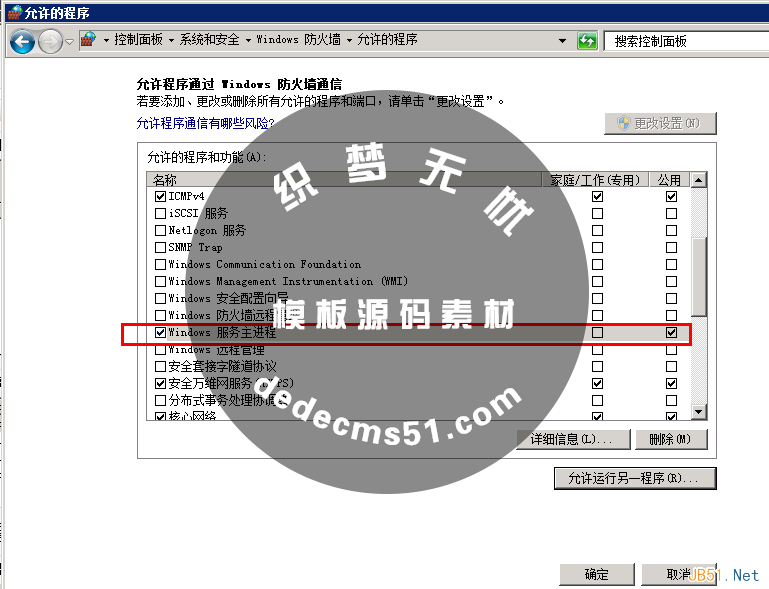Toggle Windows Management Instrumentation (WMI) name checkbox
Screen dimensions: 769x589
pyautogui.click(x=160, y=282)
